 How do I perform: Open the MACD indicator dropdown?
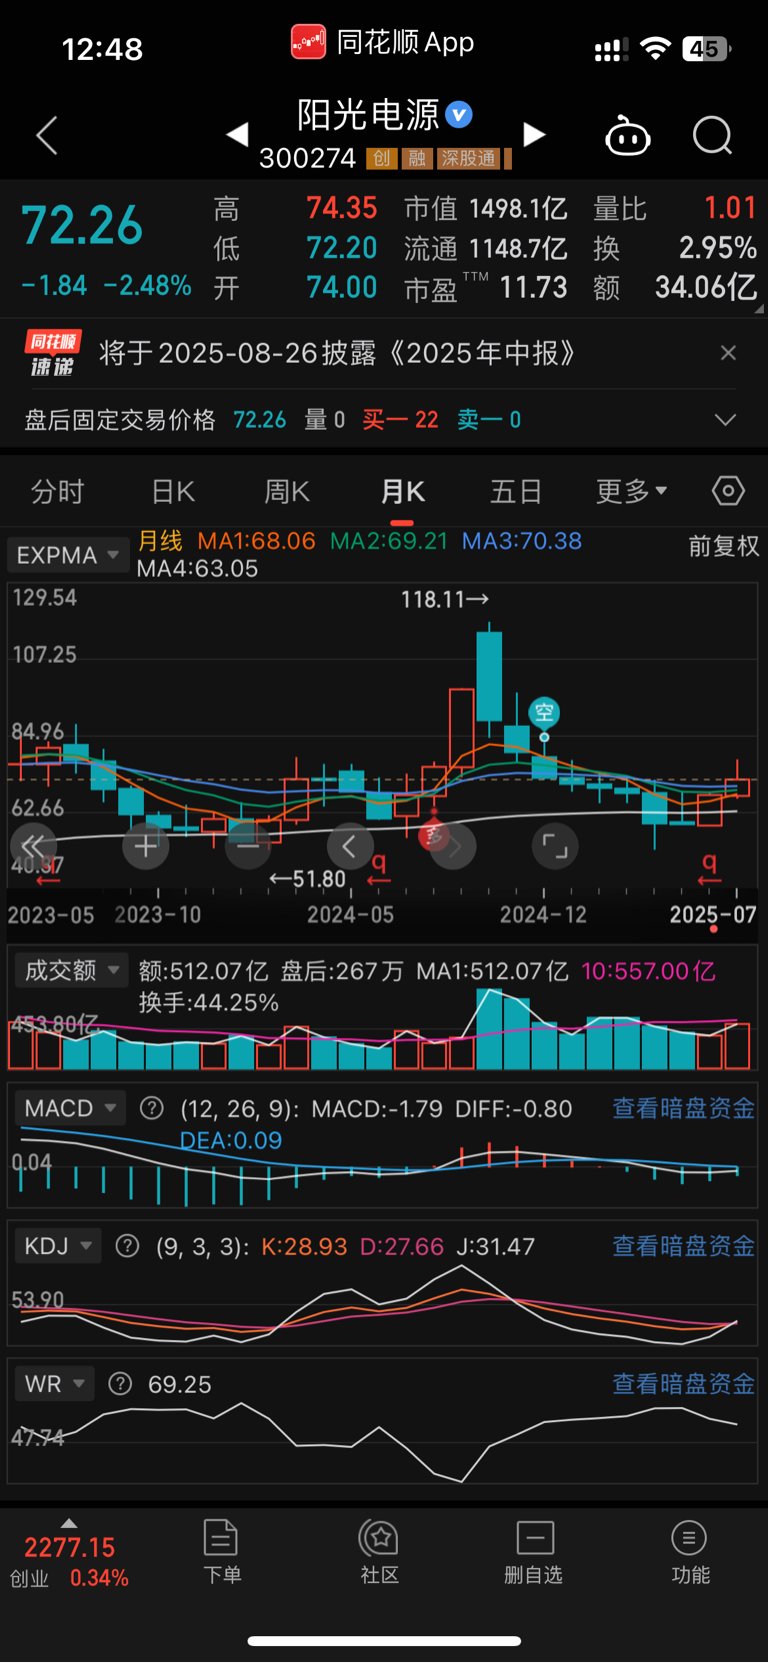(70, 1108)
